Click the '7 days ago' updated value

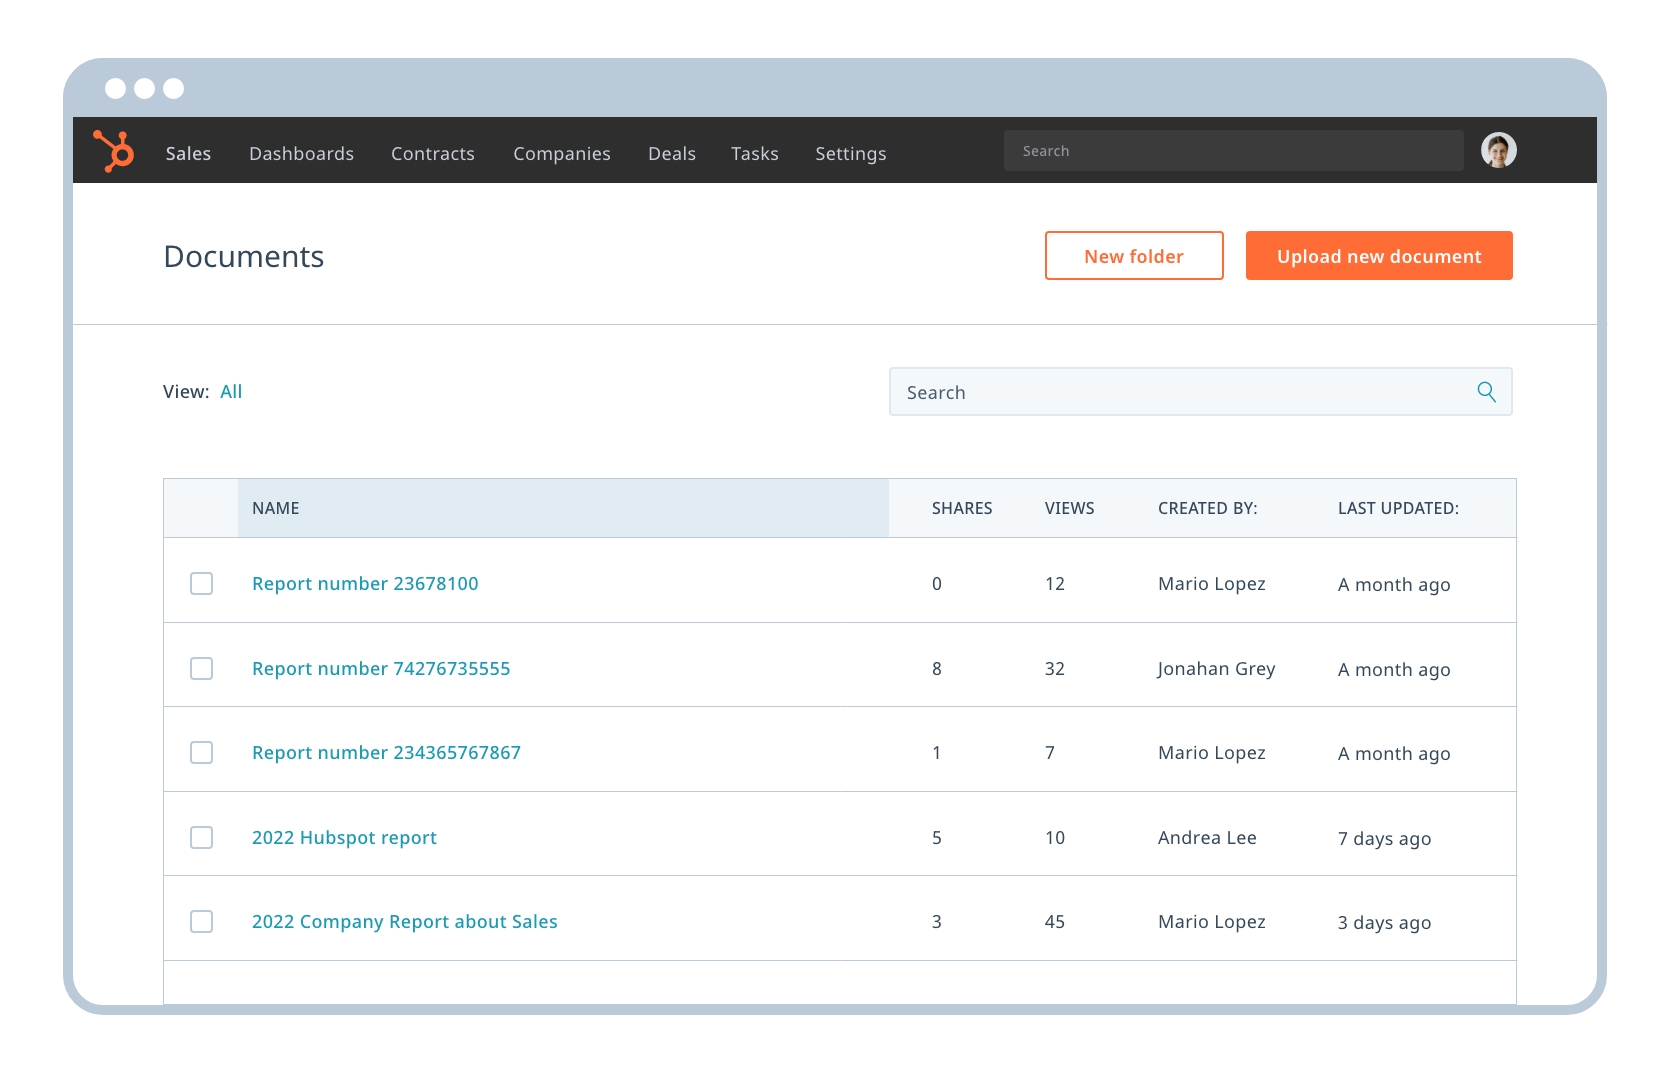point(1384,839)
